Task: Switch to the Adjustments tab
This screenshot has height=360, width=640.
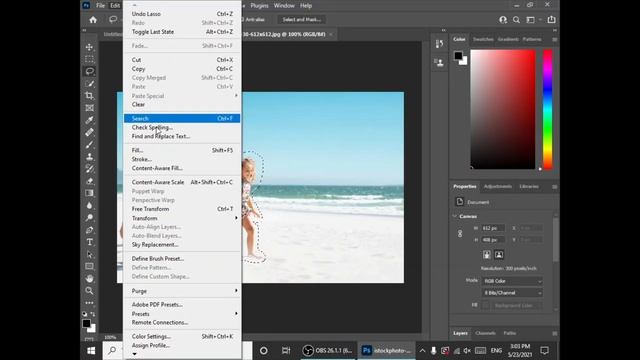Action: click(x=498, y=187)
